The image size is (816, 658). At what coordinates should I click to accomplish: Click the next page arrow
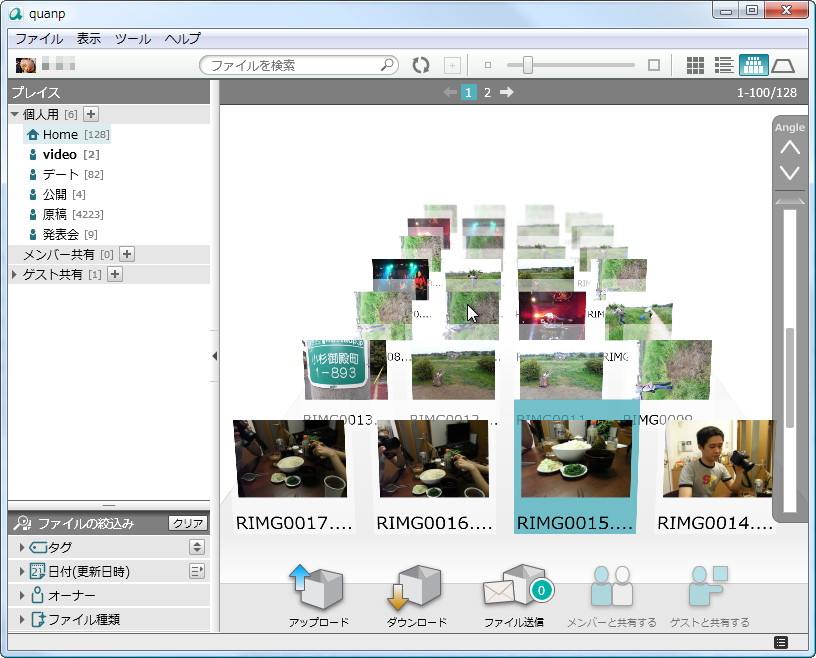click(506, 92)
